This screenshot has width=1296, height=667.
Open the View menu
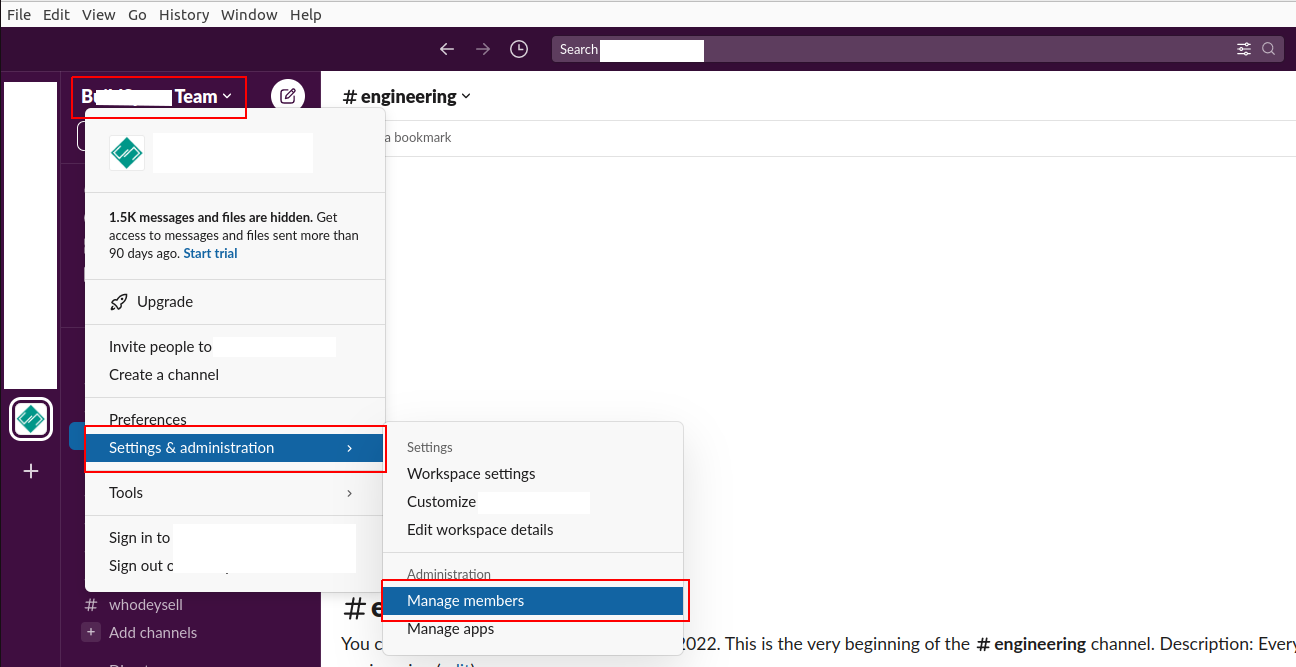pos(99,15)
